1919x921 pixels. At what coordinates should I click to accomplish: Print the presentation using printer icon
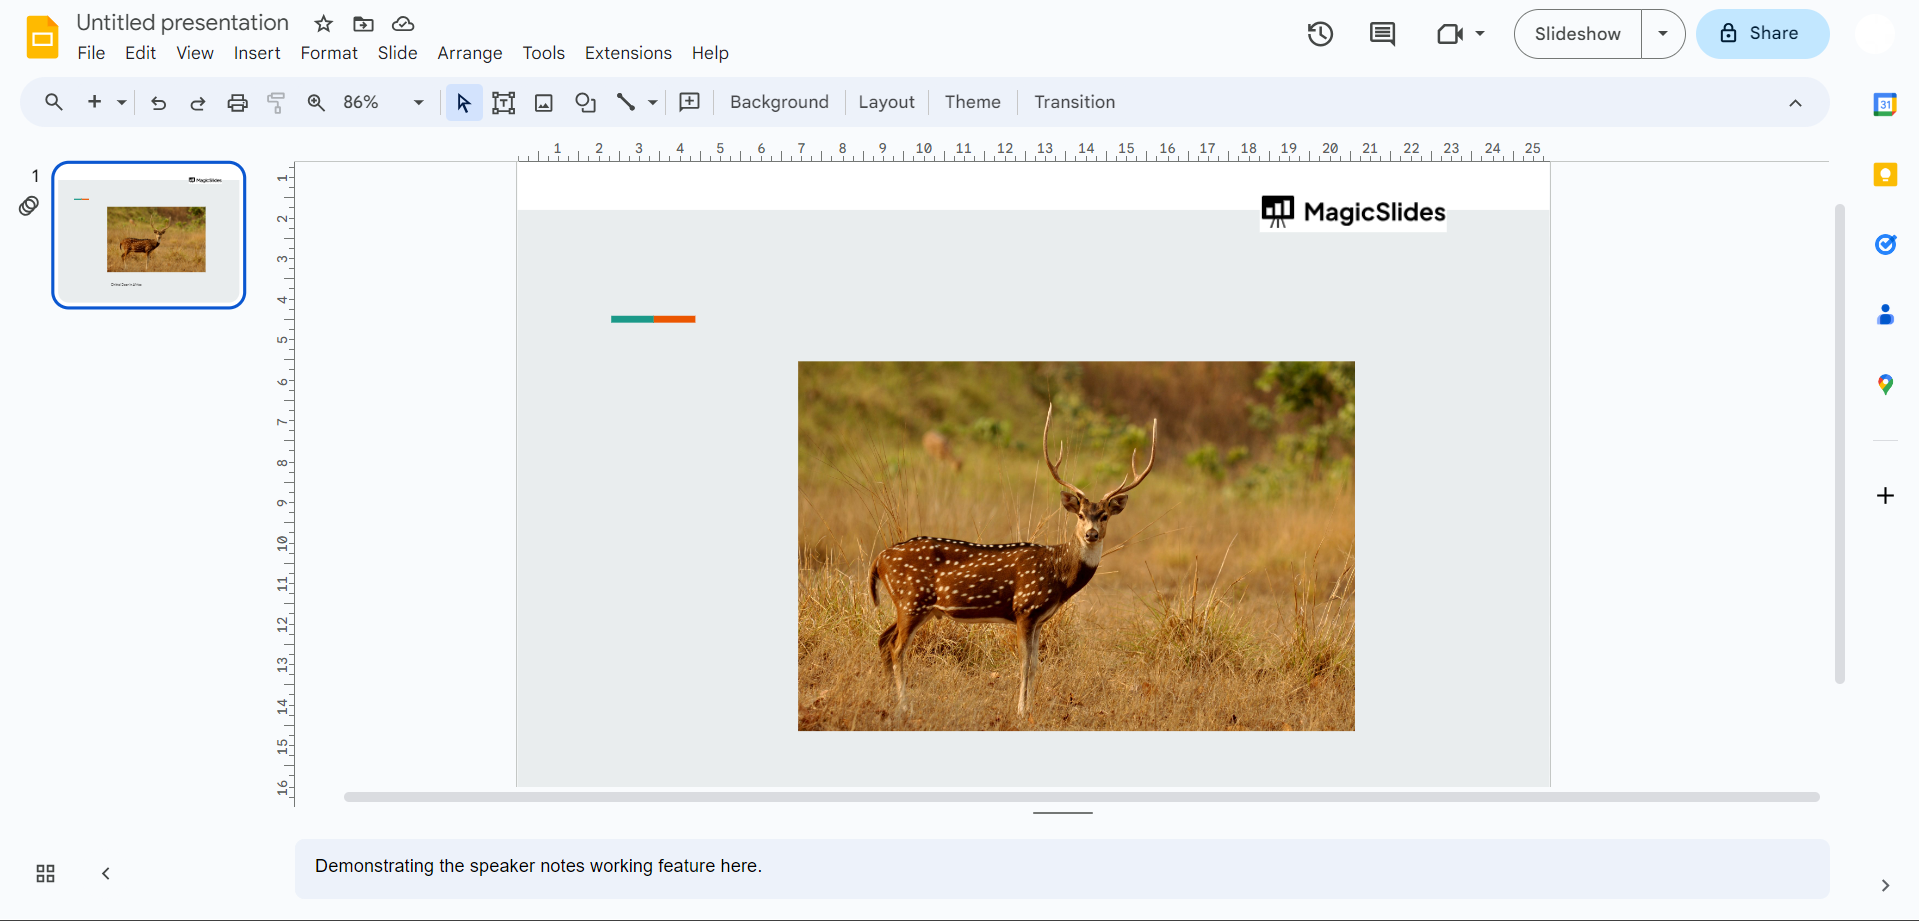pyautogui.click(x=237, y=103)
